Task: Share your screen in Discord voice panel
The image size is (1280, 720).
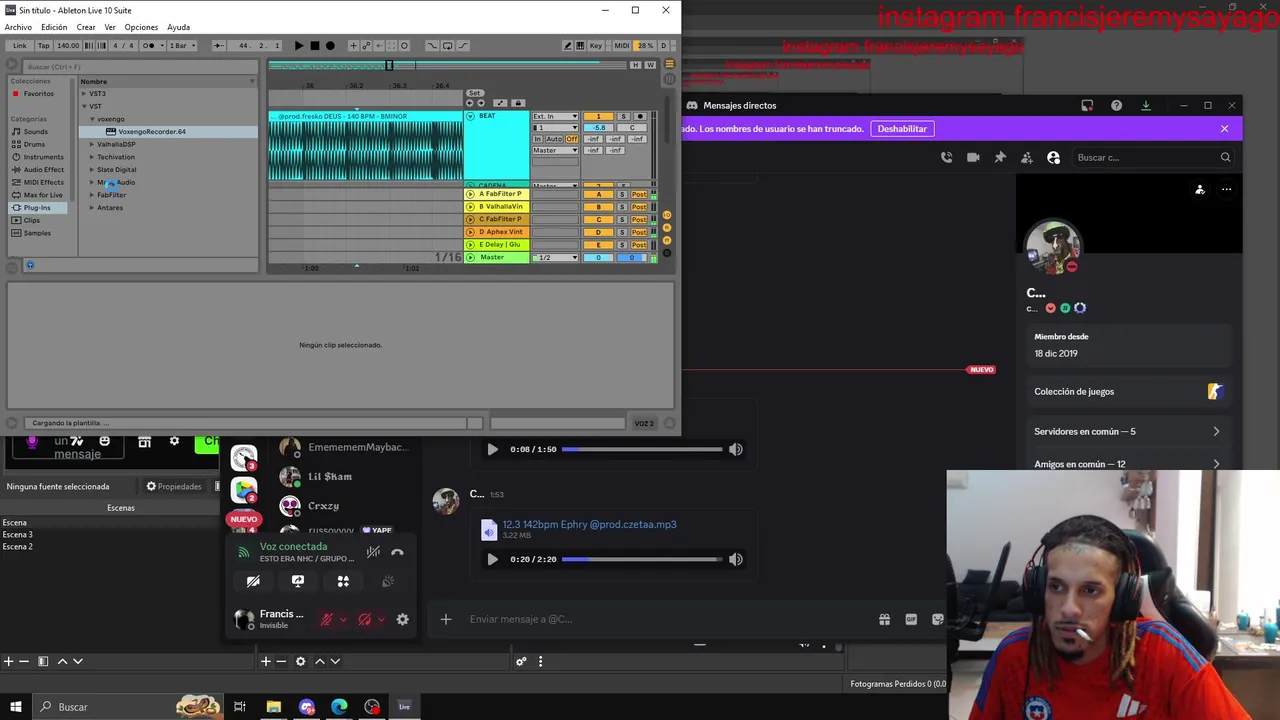Action: pos(298,581)
